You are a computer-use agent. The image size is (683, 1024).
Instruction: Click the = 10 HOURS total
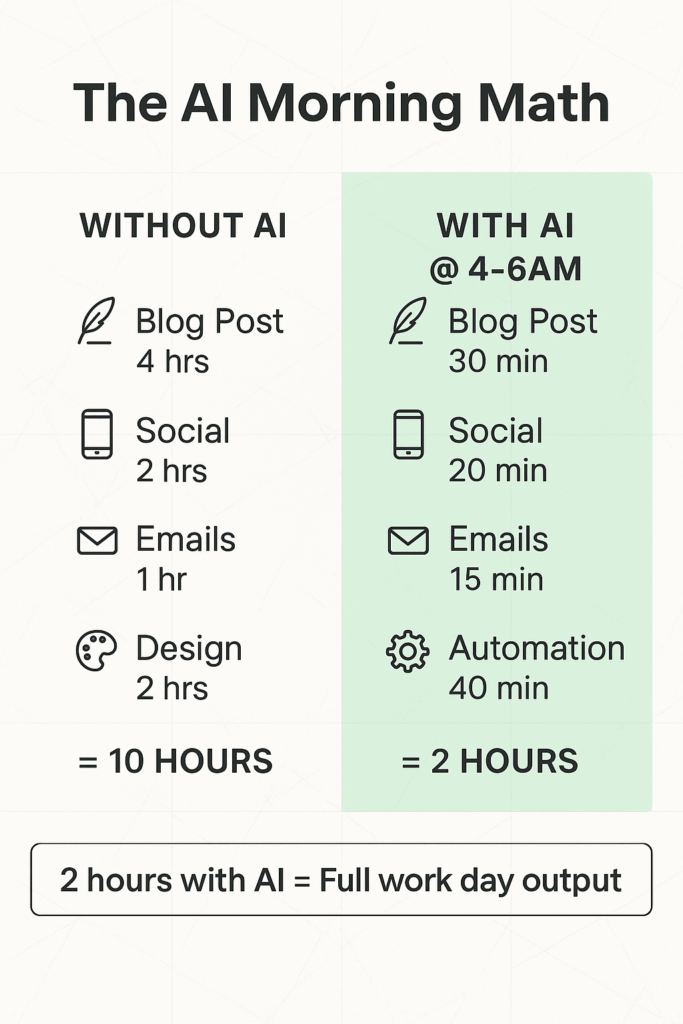pyautogui.click(x=175, y=761)
